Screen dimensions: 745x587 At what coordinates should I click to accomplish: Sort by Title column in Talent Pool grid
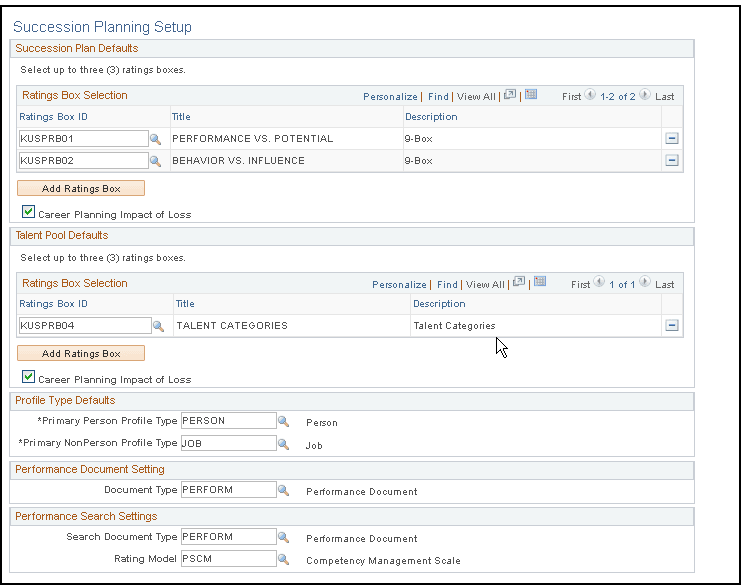click(x=185, y=303)
